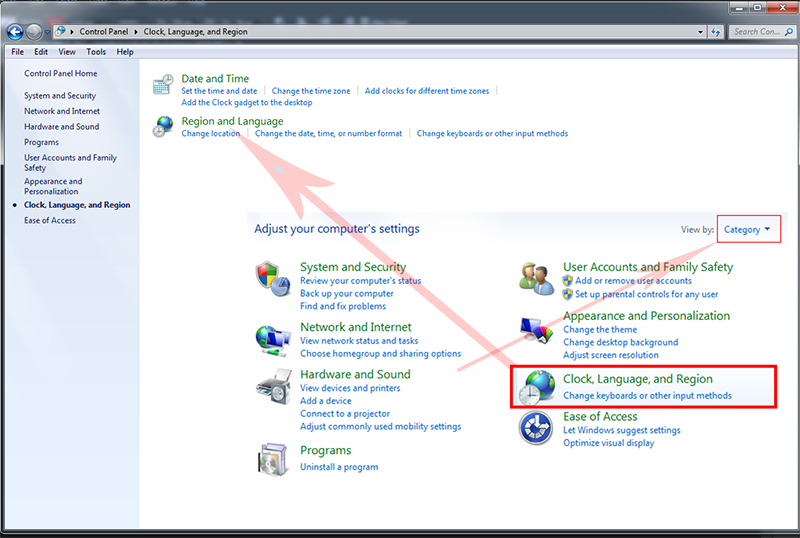Click Control Panel breadcrumb in address bar
Image resolution: width=800 pixels, height=538 pixels.
click(104, 32)
